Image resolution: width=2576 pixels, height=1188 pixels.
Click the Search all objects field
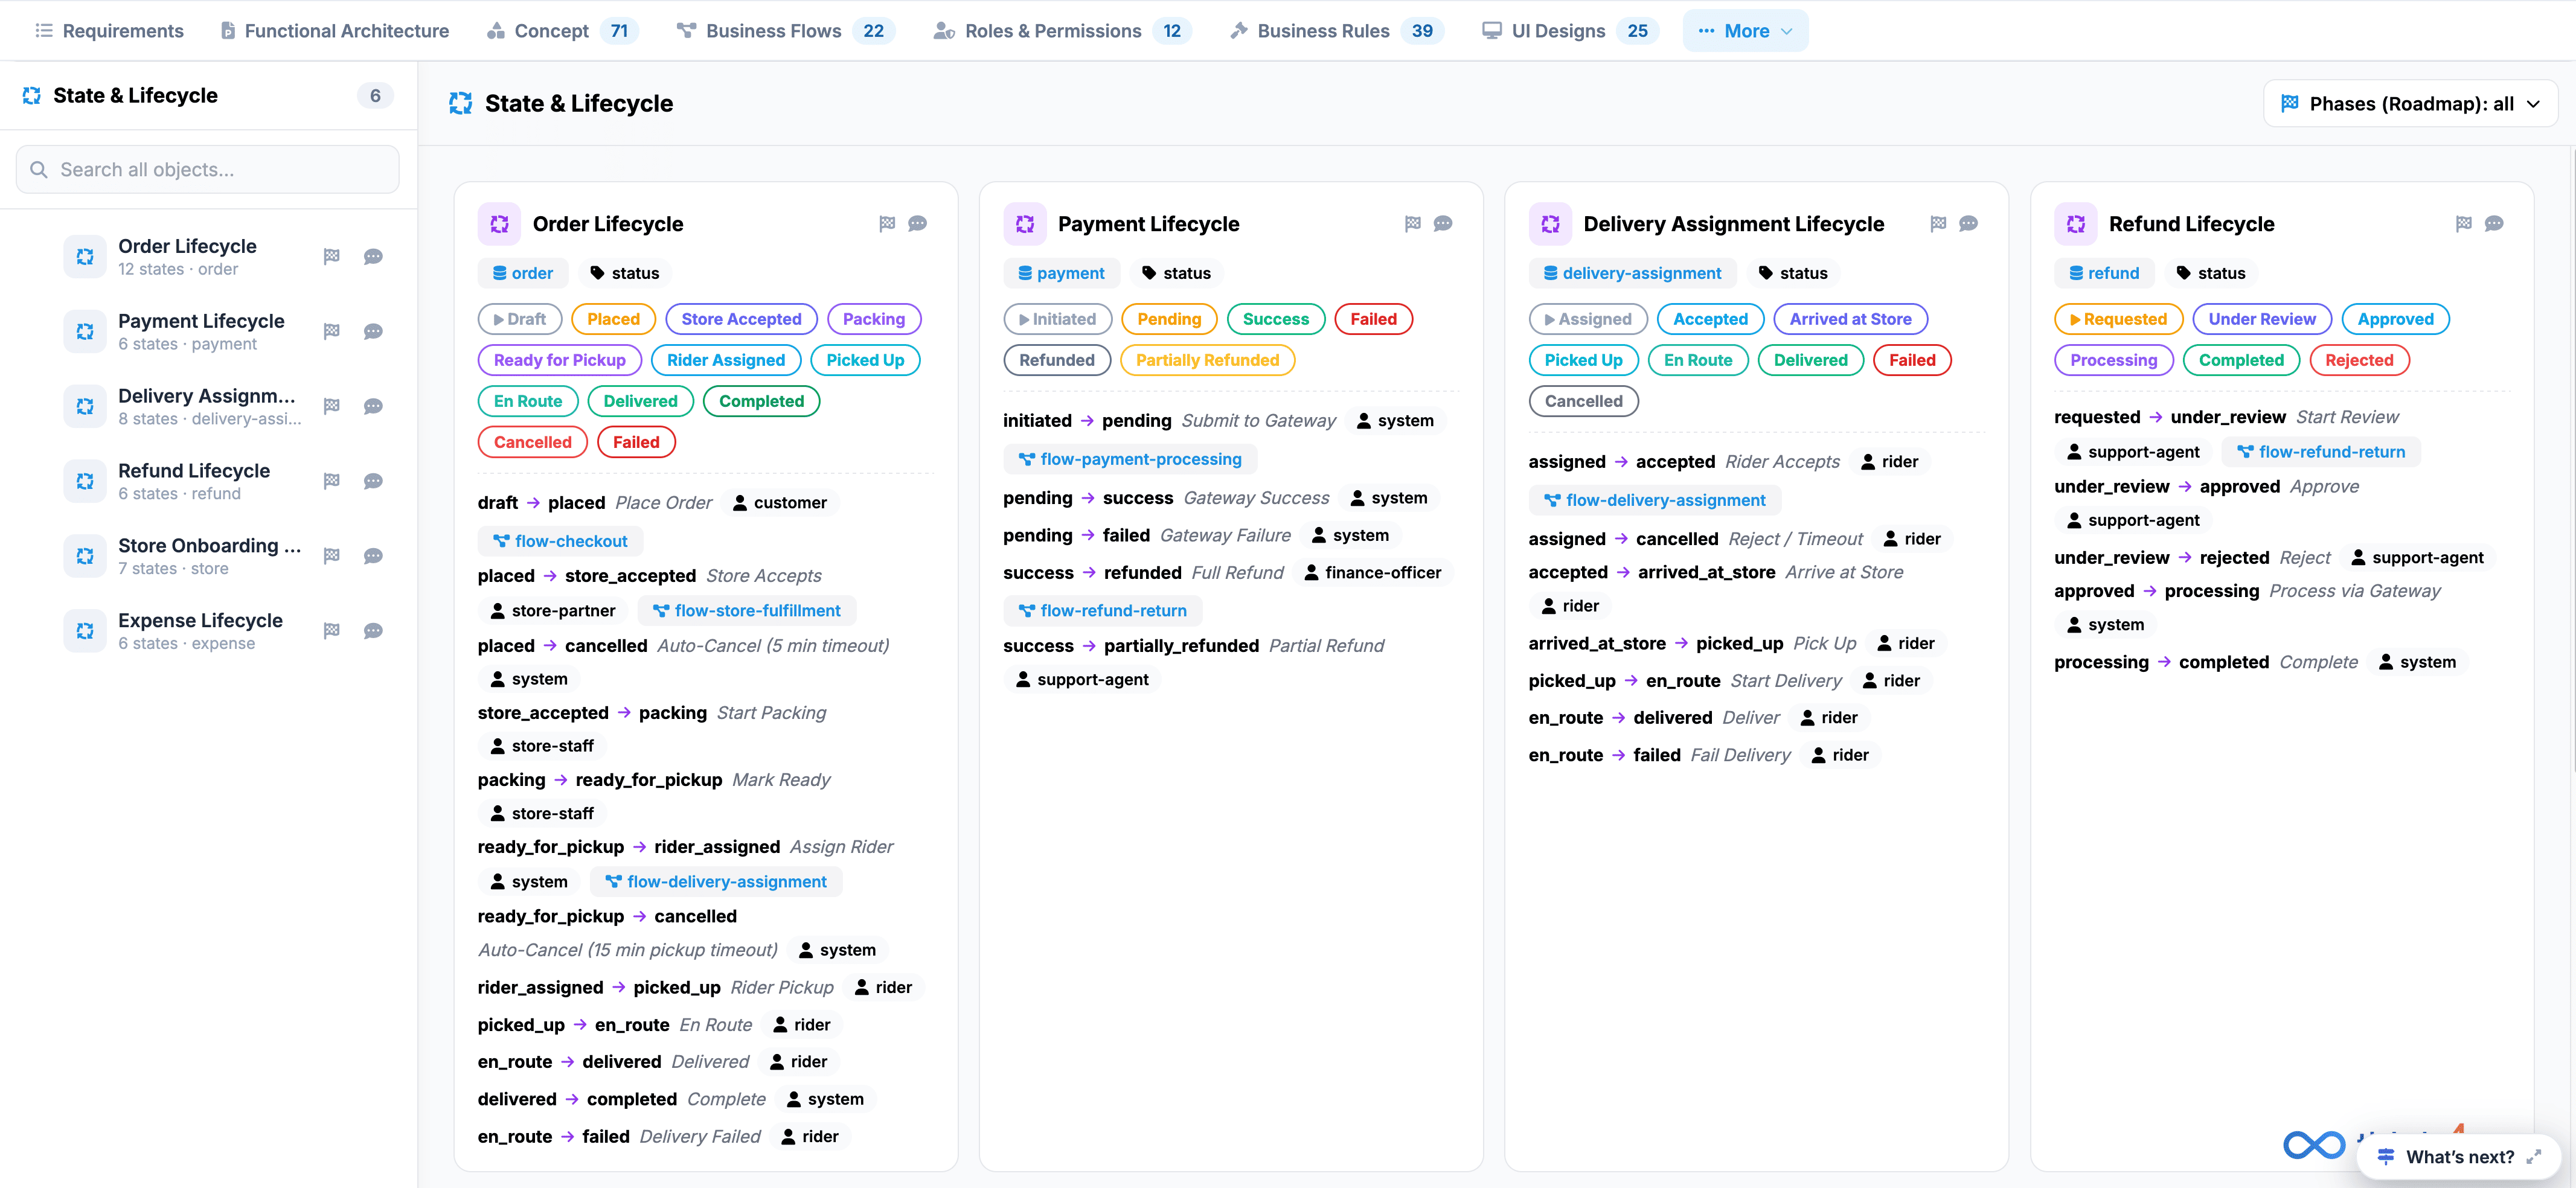point(208,170)
